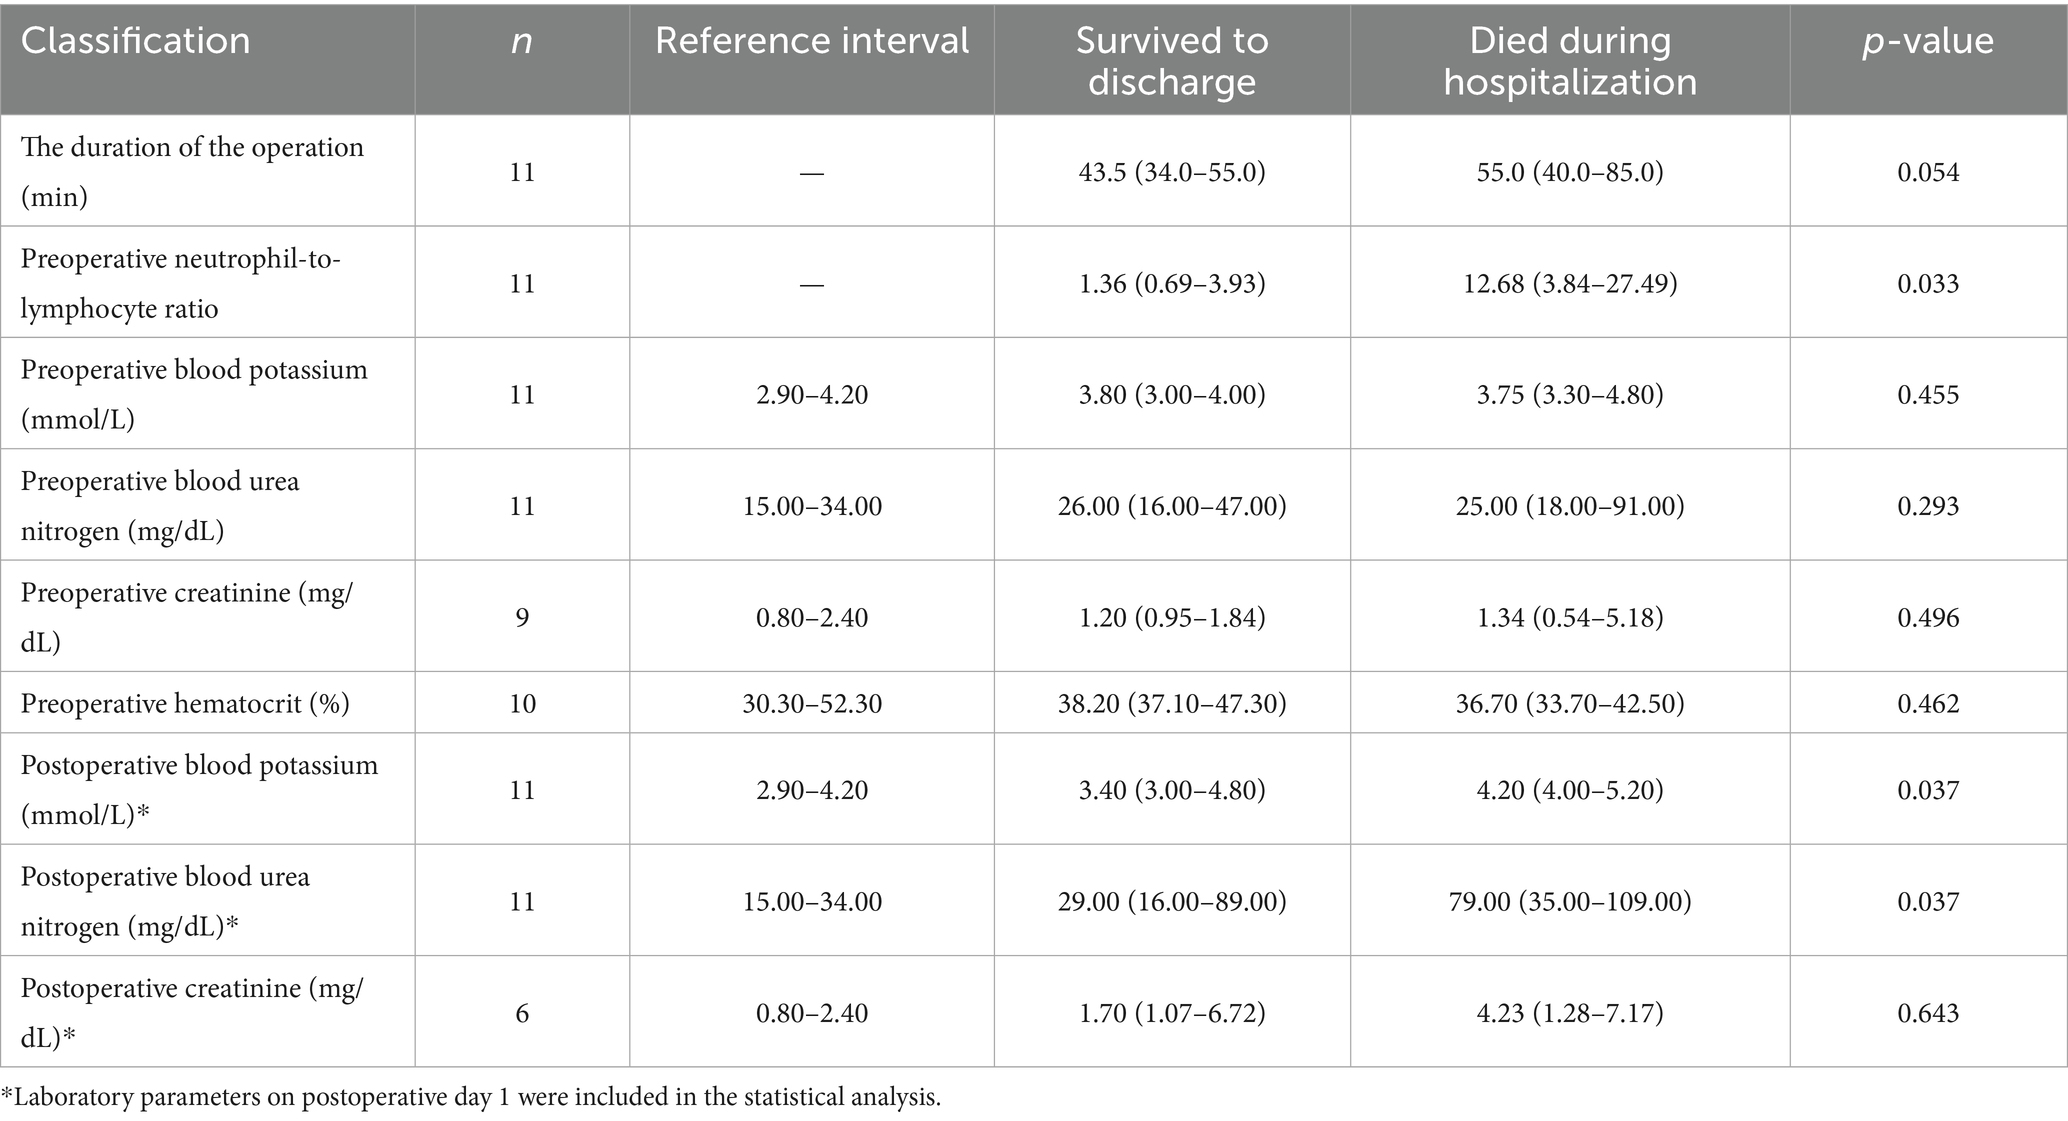Click the cell showing 79.00 (35.00–109.00)

pyautogui.click(x=1570, y=902)
